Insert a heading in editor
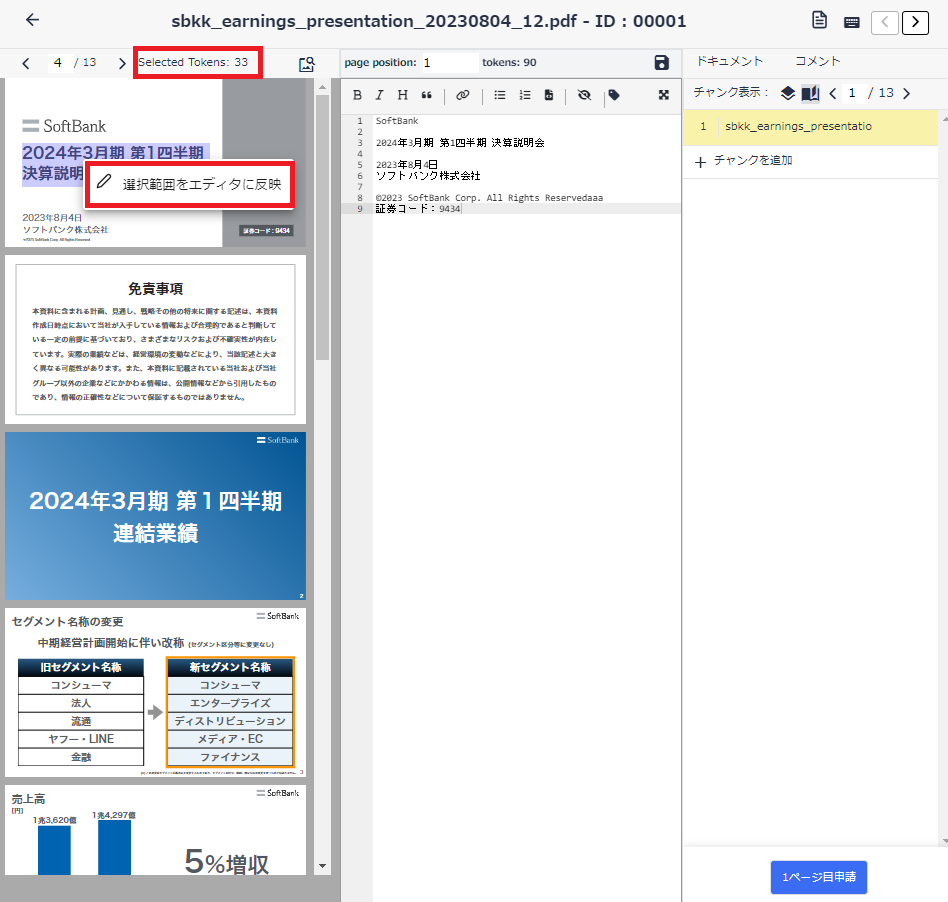Screen dimensions: 948x902 click(403, 95)
